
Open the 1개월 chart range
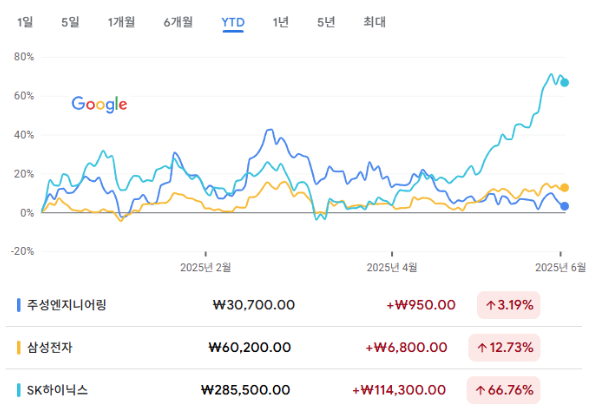point(121,22)
